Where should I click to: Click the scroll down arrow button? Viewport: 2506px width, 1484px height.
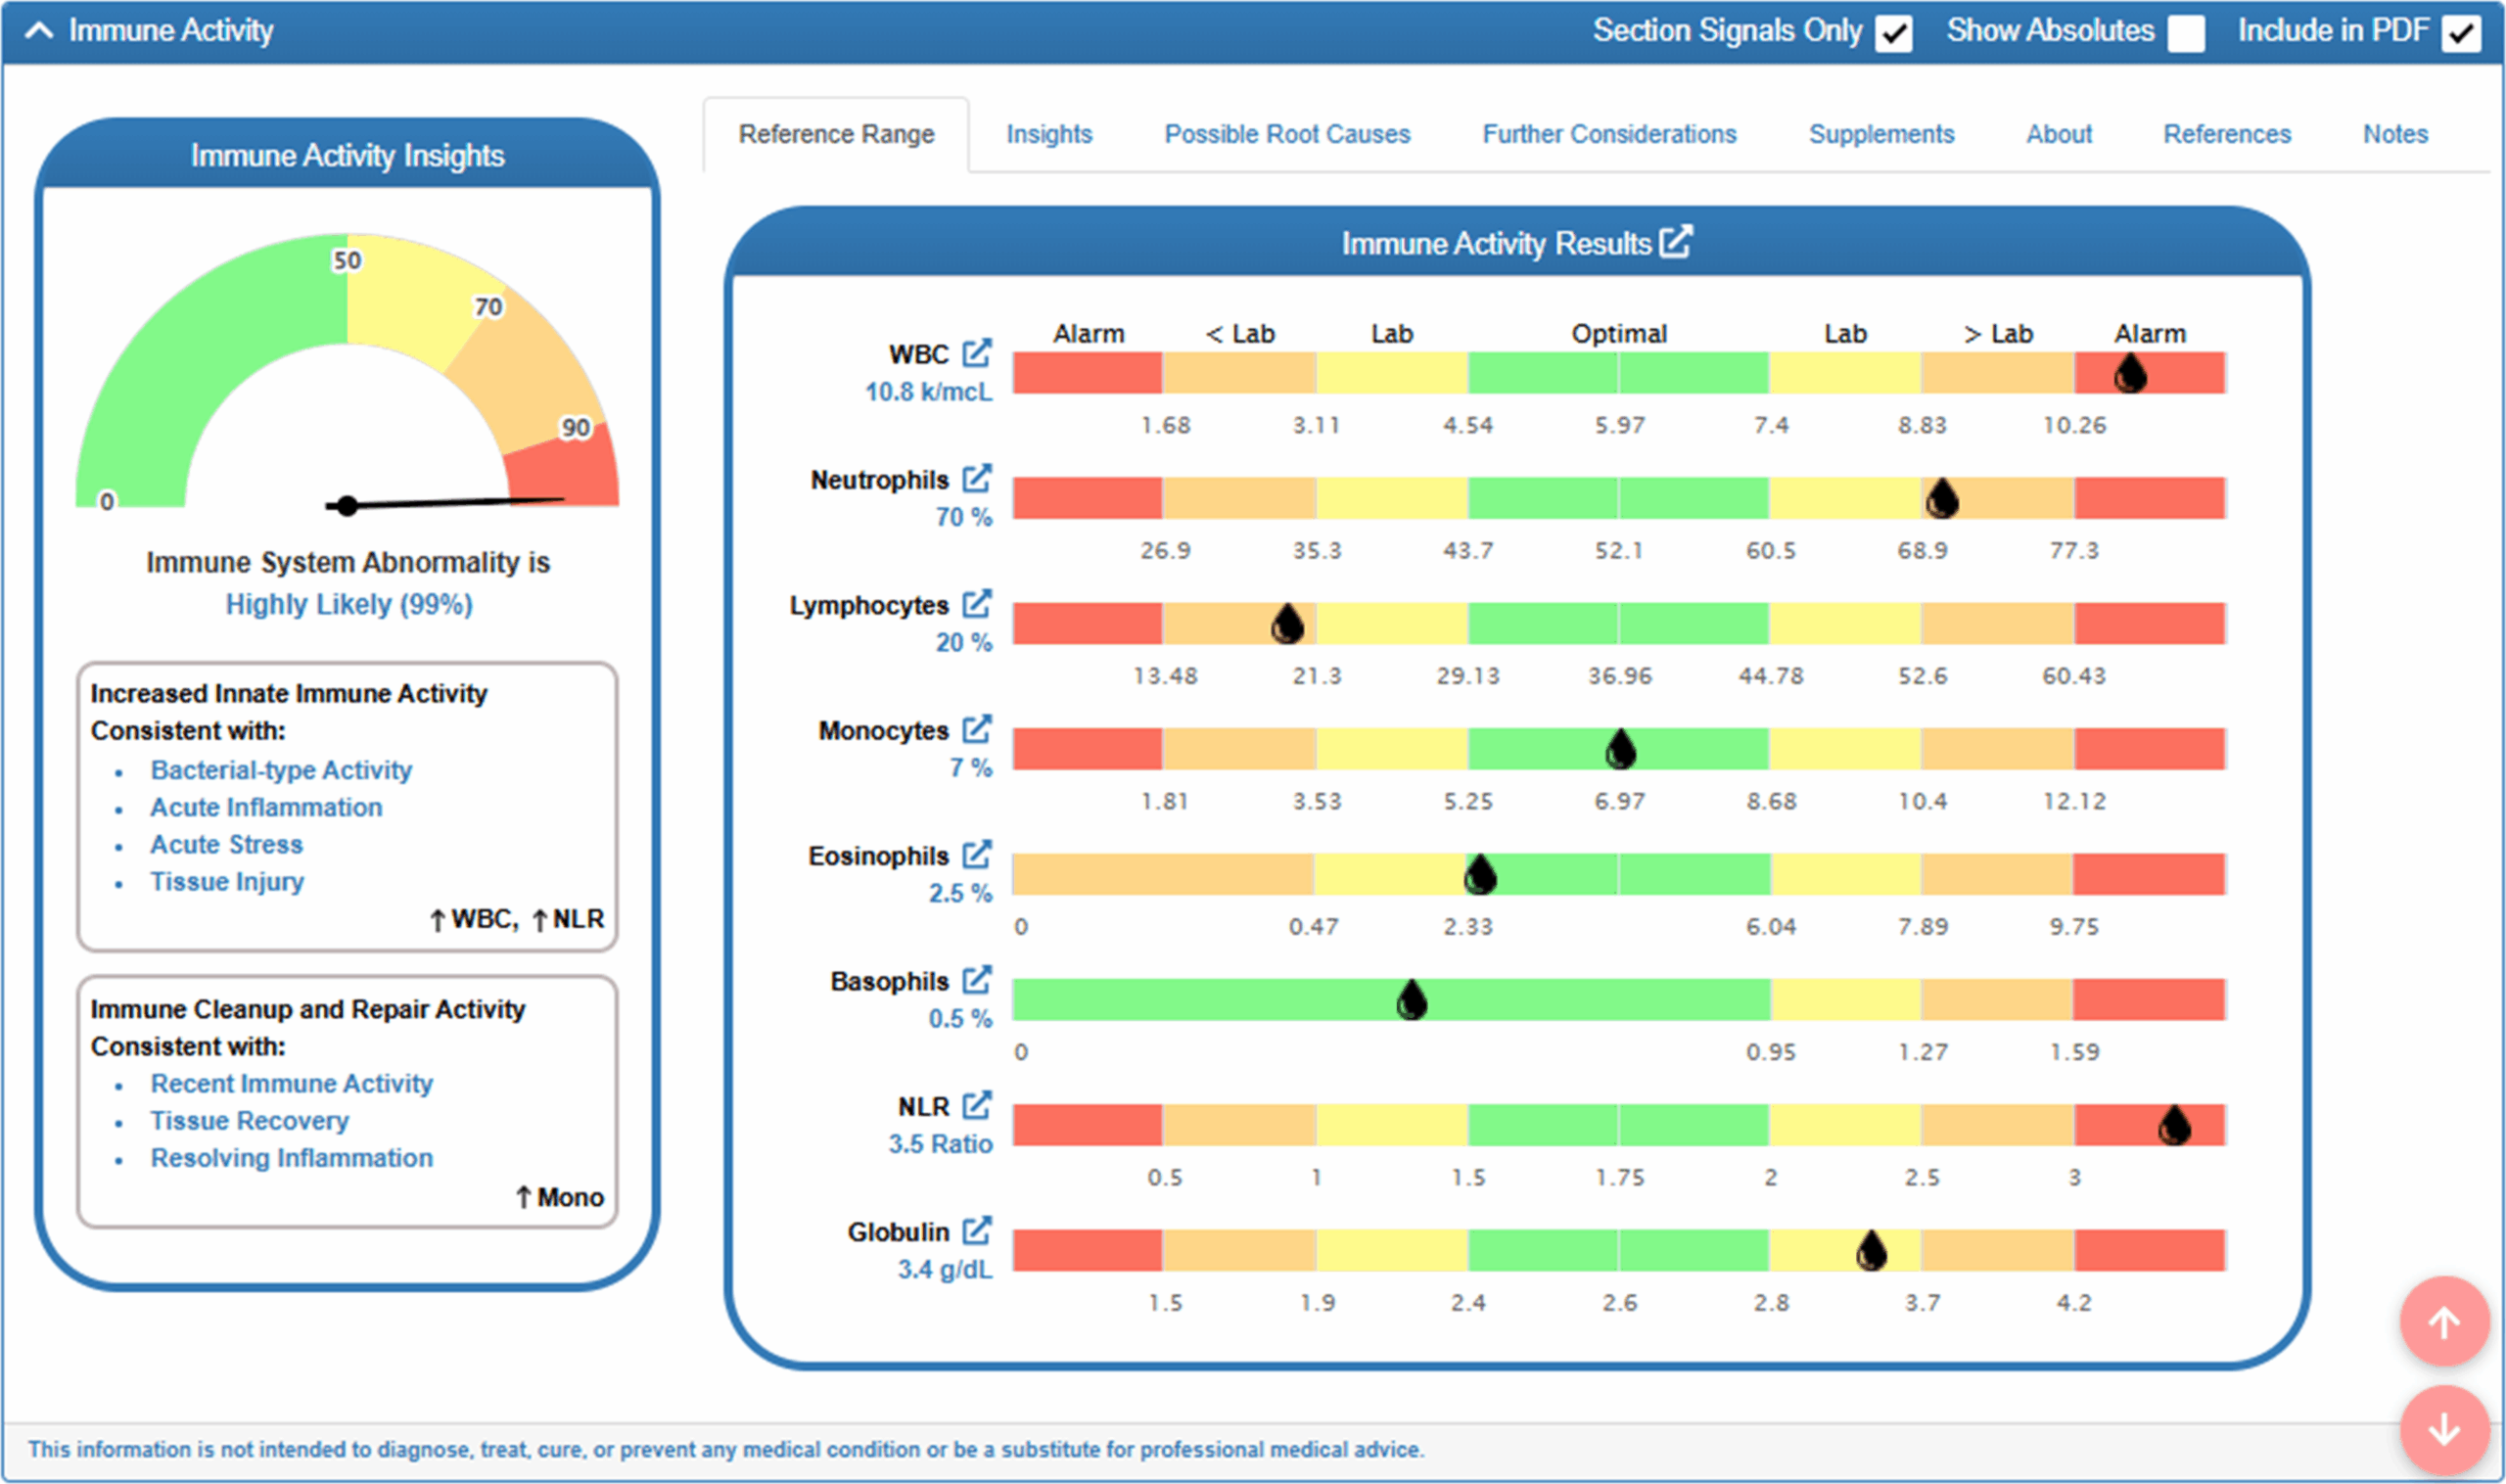tap(2444, 1430)
